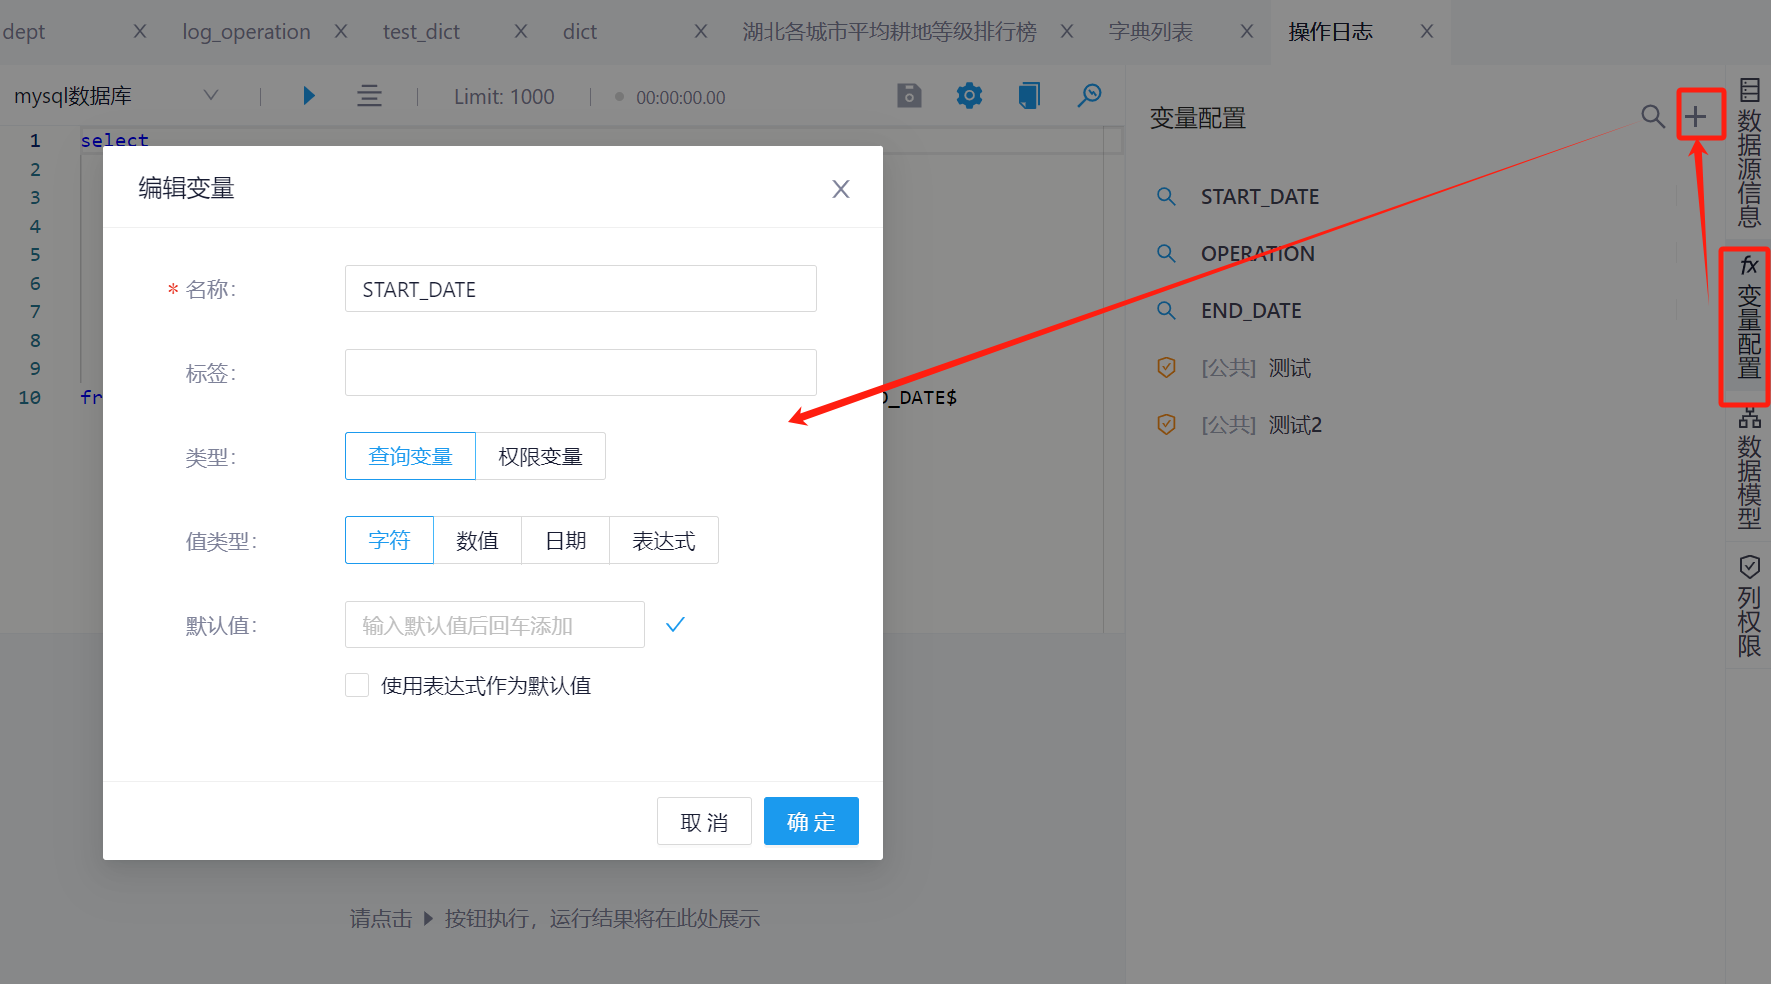This screenshot has height=984, width=1771.
Task: Click the 确定 button
Action: [x=811, y=821]
